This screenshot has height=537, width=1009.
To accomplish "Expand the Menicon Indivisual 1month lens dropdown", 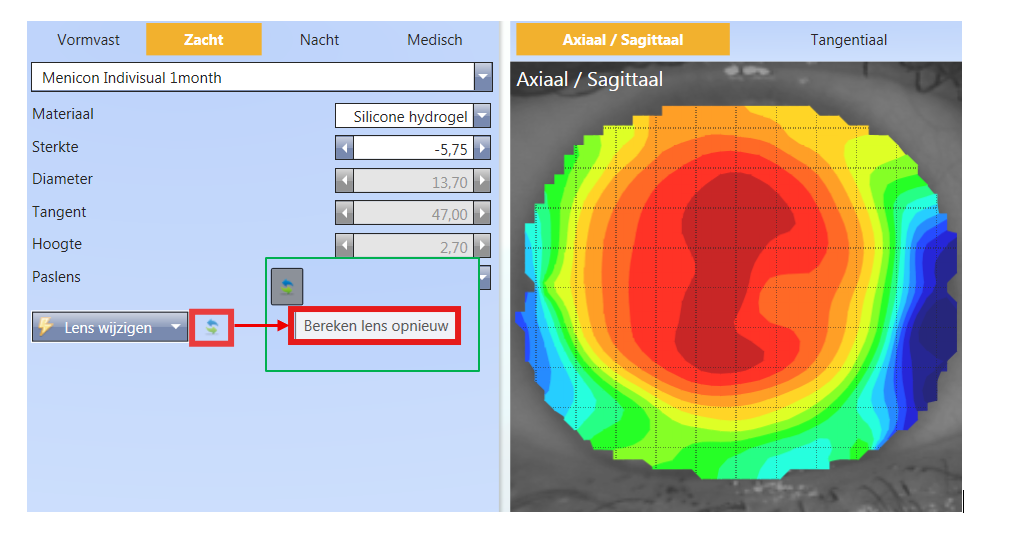I will (483, 77).
